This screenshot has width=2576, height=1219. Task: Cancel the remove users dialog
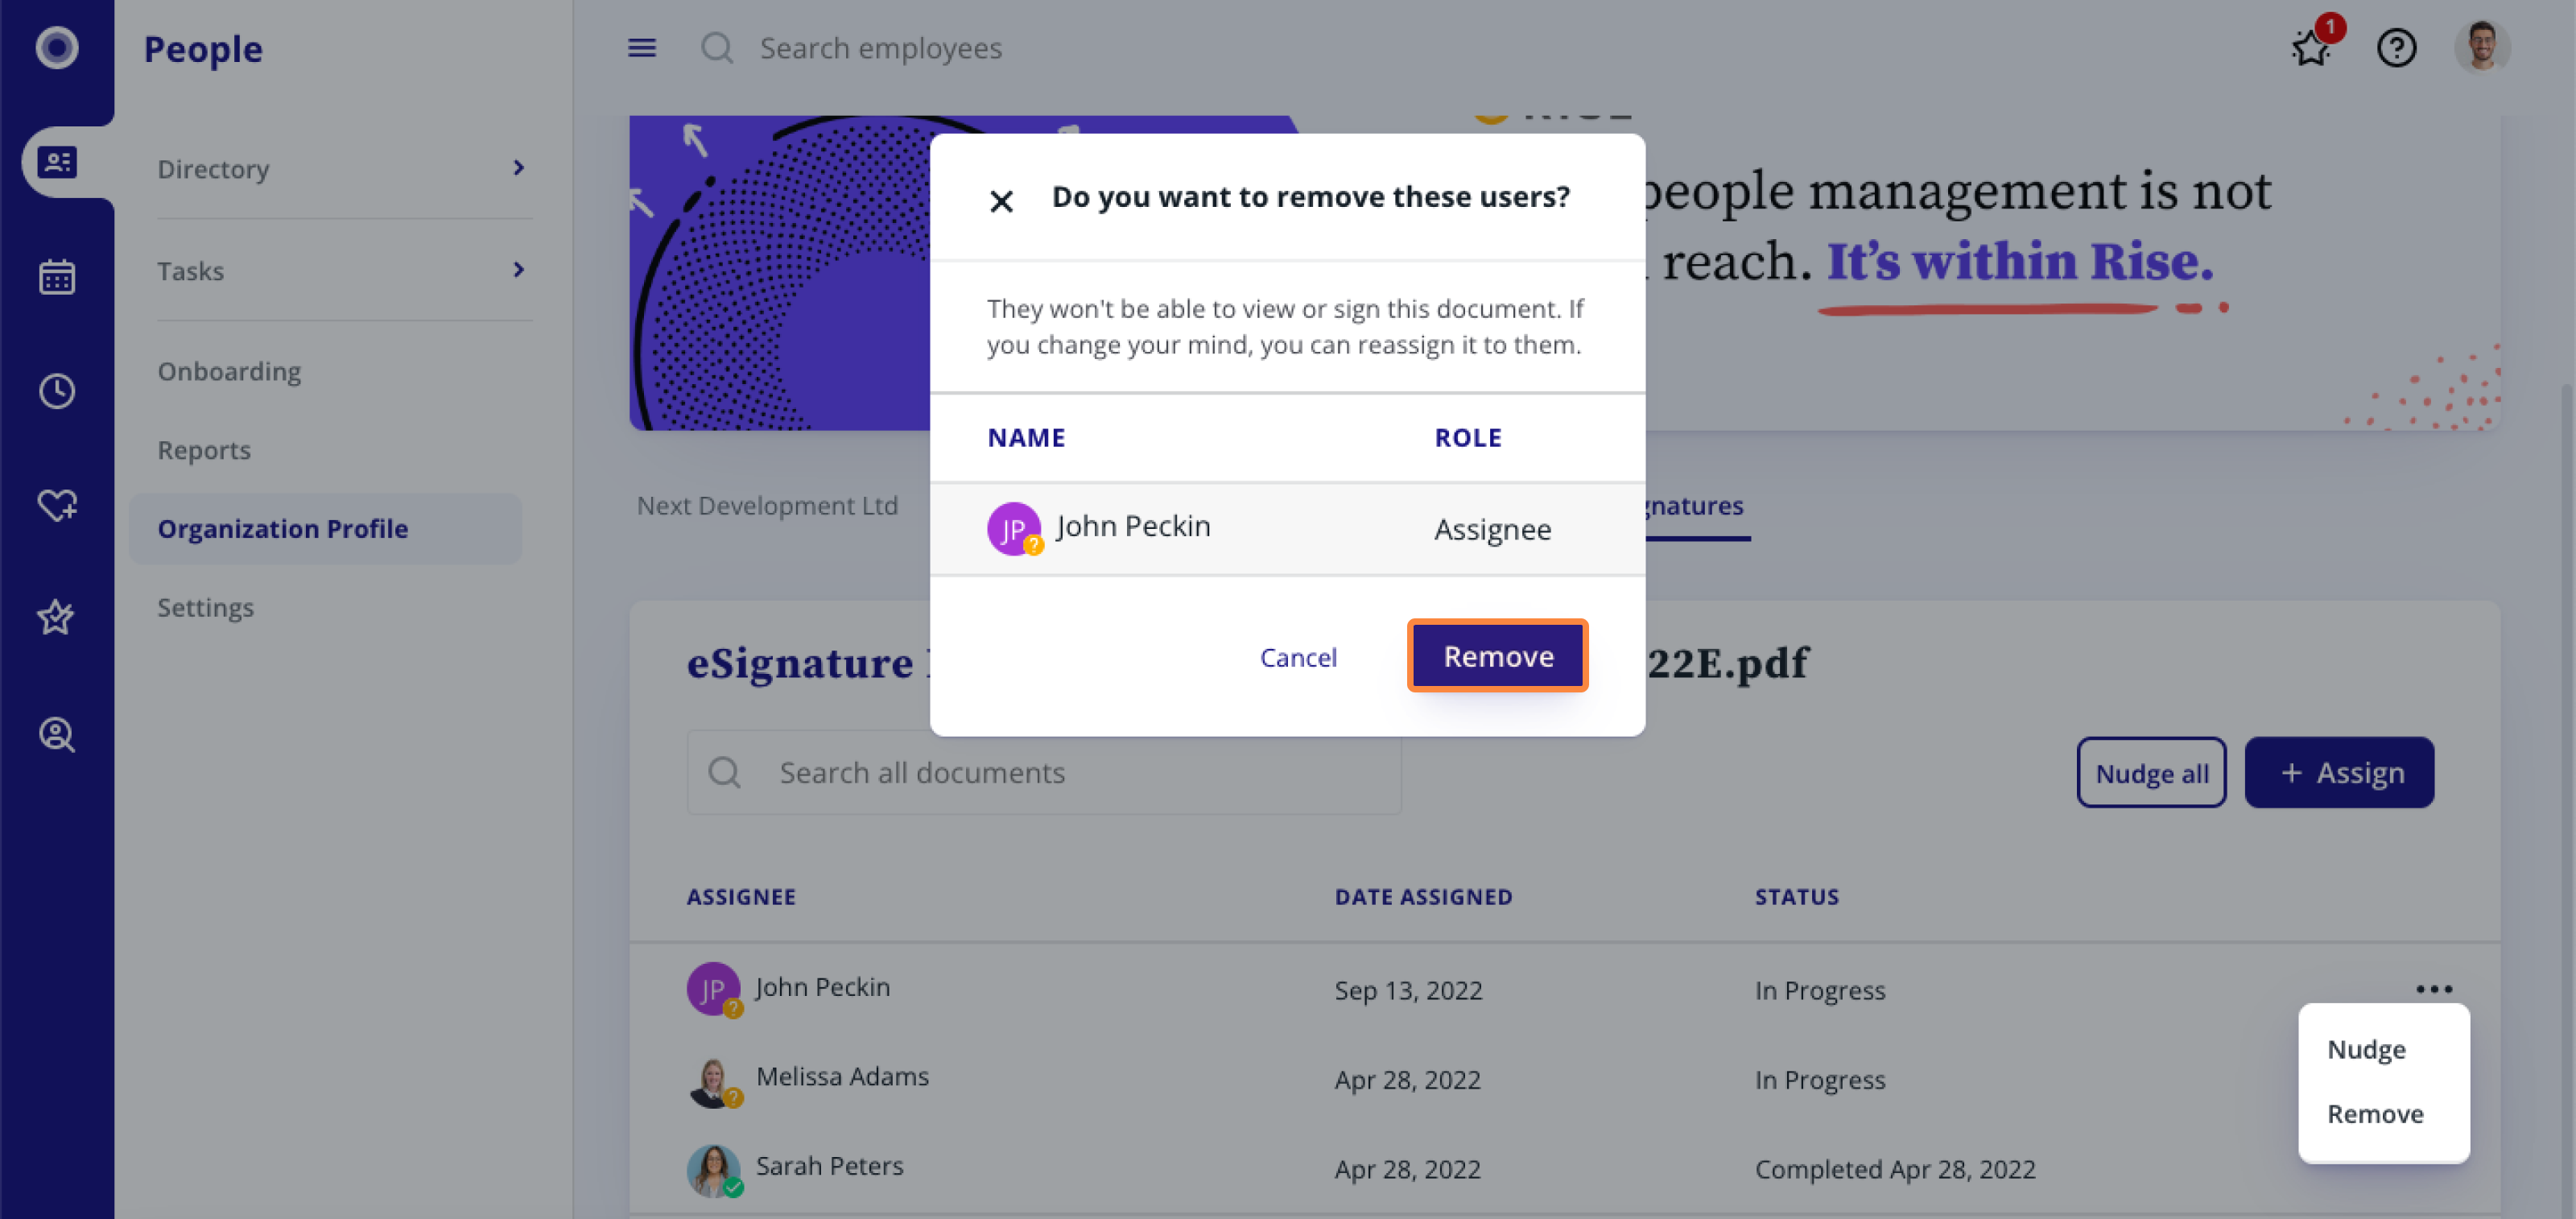[1298, 657]
